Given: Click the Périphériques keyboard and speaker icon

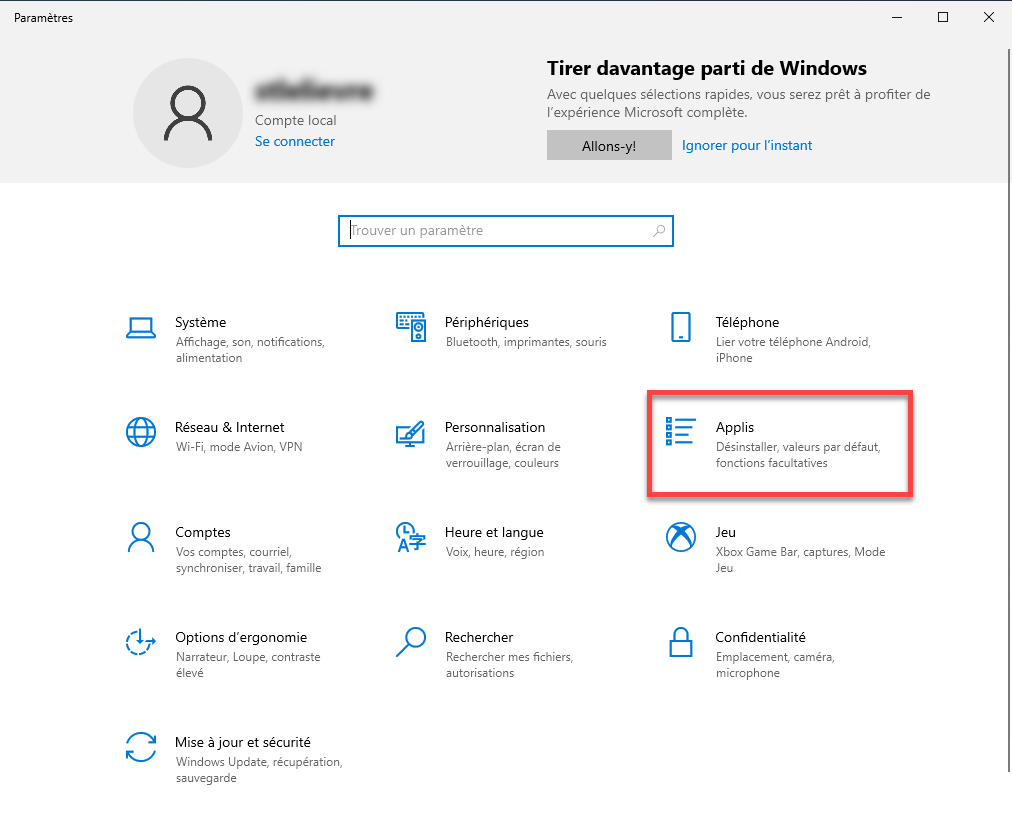Looking at the screenshot, I should 411,327.
